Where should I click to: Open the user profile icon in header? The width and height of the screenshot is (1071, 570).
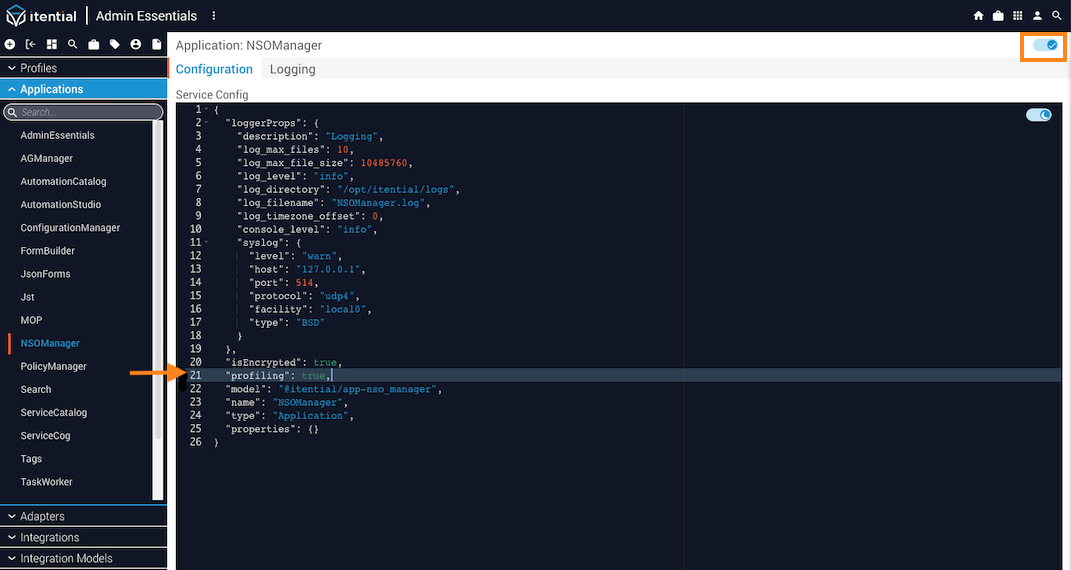pyautogui.click(x=1037, y=16)
